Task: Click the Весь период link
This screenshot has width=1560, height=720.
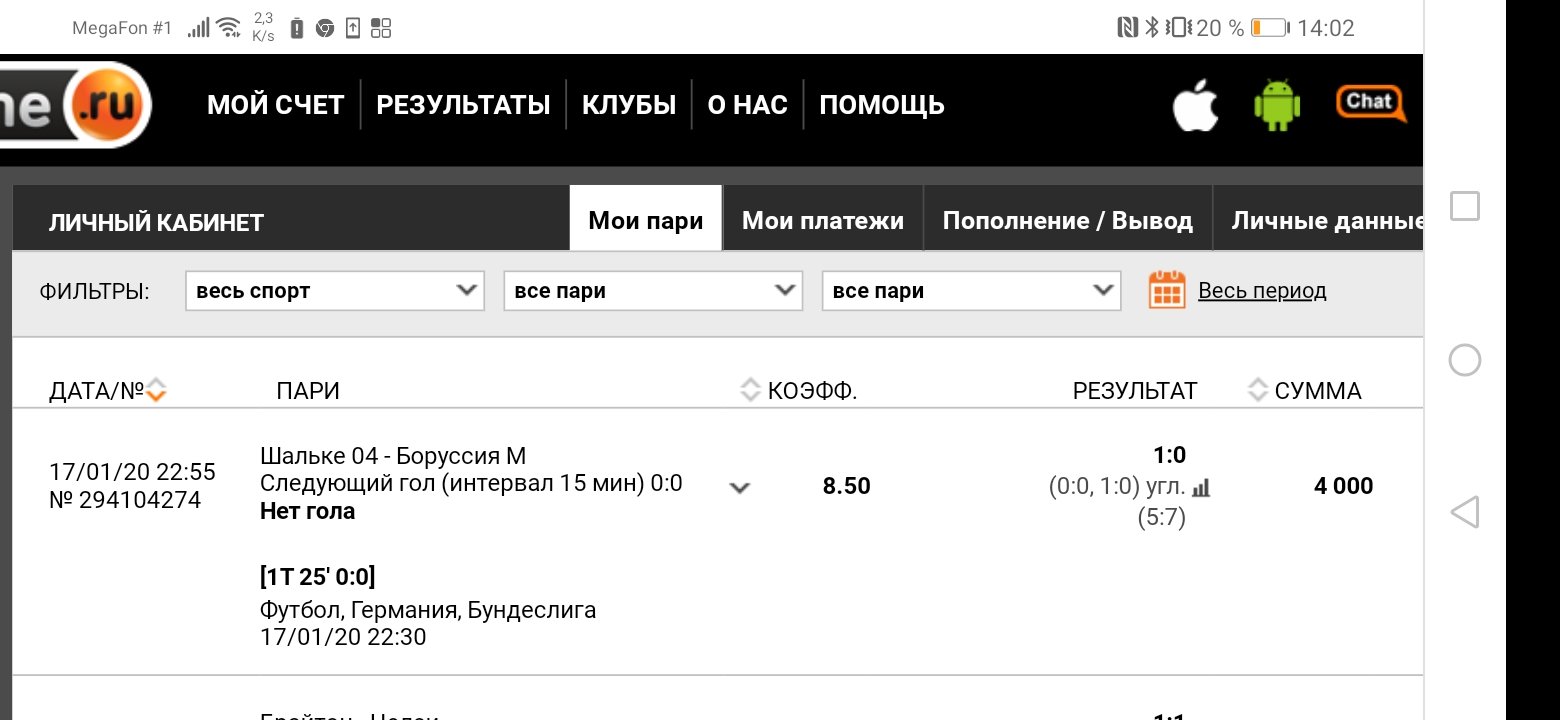Action: pos(1262,291)
